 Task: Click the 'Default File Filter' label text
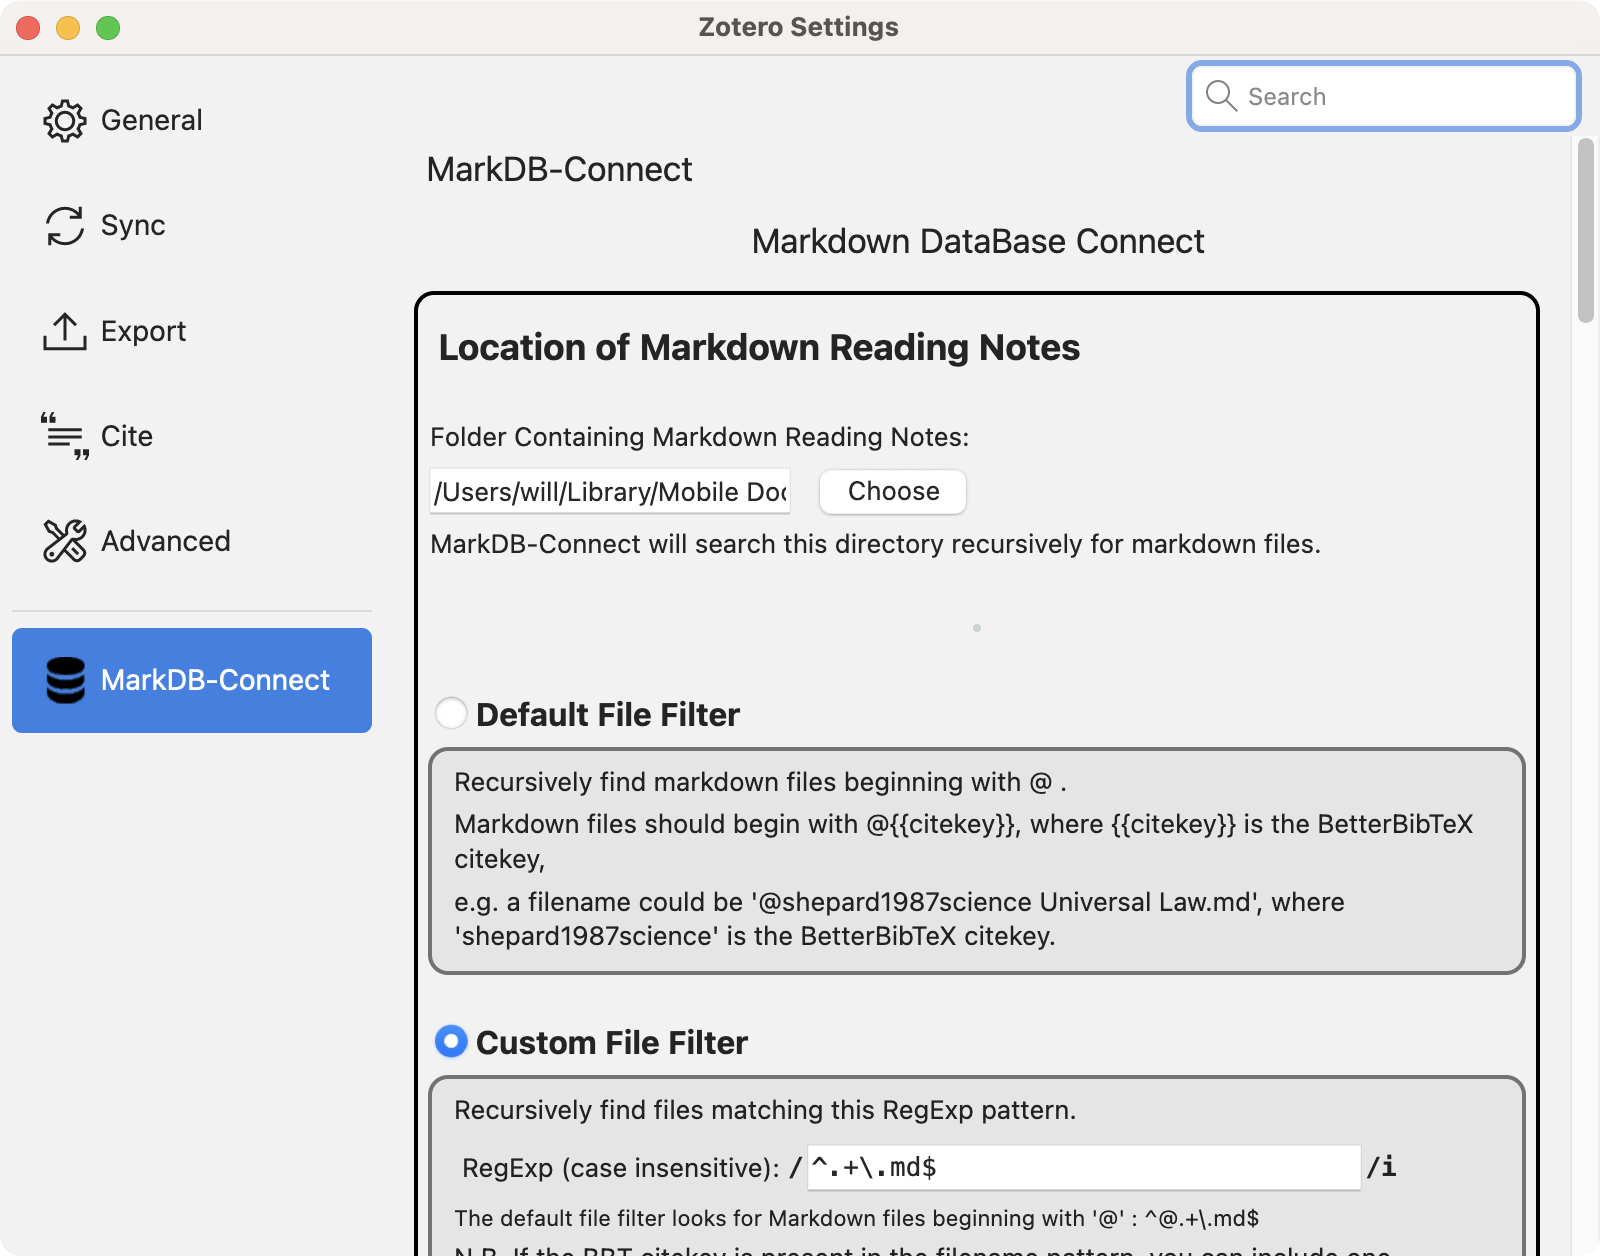tap(608, 714)
